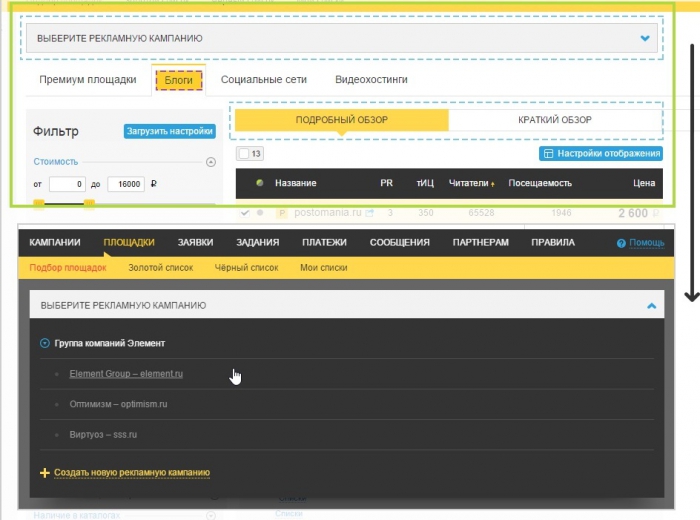Switch to the Блоги tab
This screenshot has width=700, height=520.
(x=179, y=80)
